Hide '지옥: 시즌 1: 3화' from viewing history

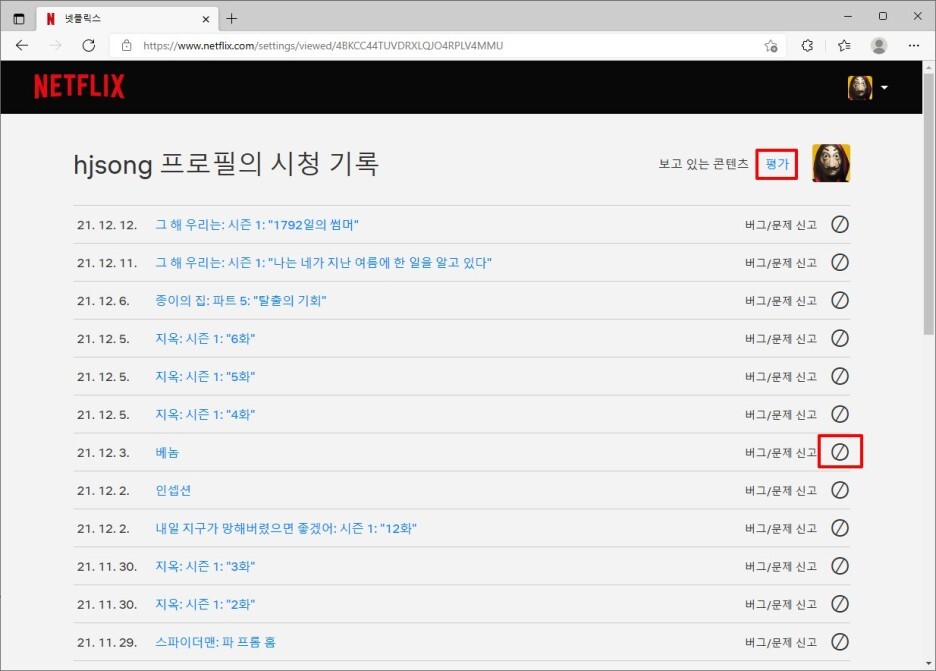tap(840, 566)
